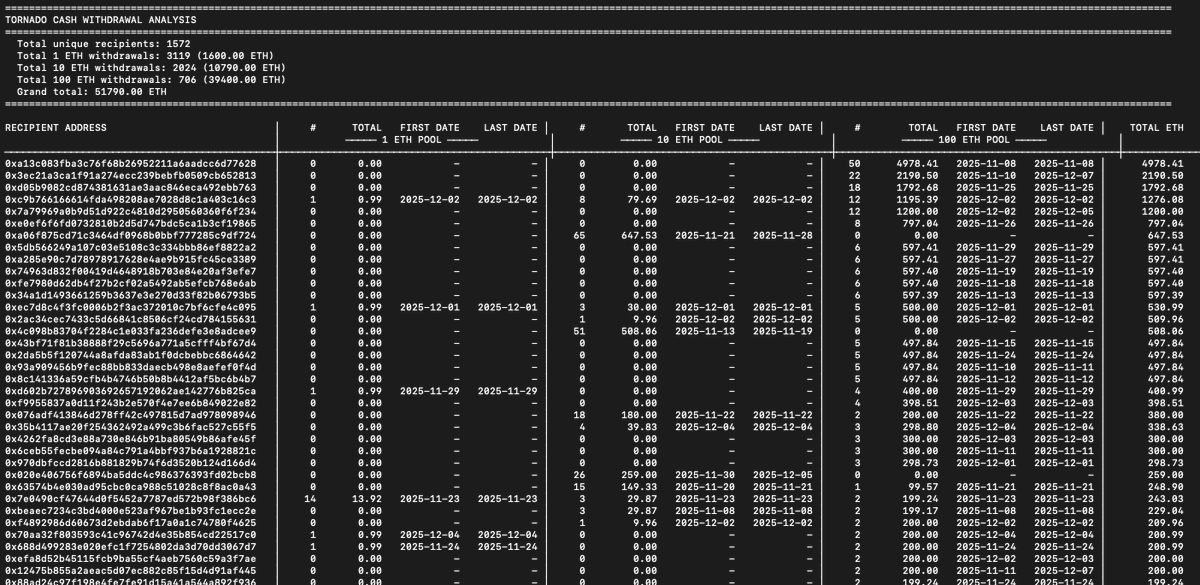
Task: Click address starting with 0xd05b9082cd874381
Action: pyautogui.click(x=131, y=188)
